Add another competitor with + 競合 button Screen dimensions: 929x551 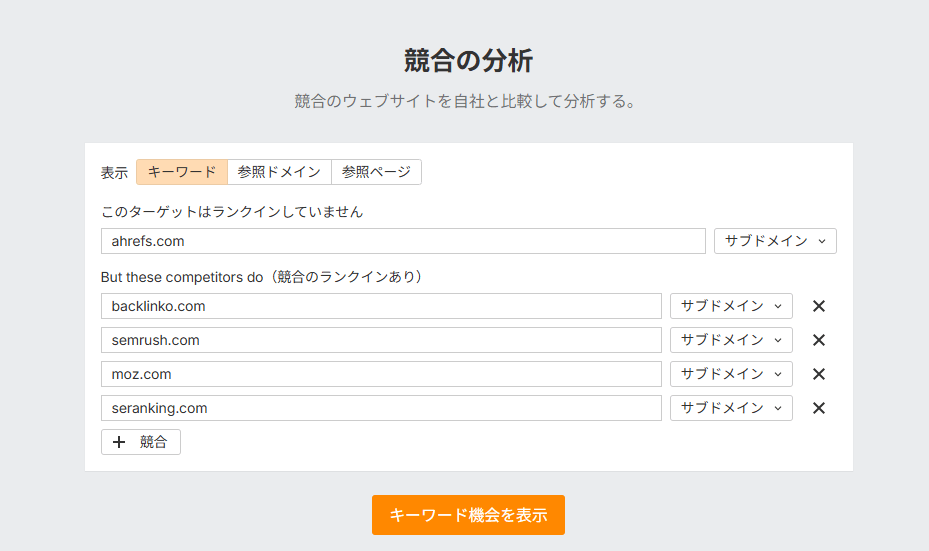(141, 442)
